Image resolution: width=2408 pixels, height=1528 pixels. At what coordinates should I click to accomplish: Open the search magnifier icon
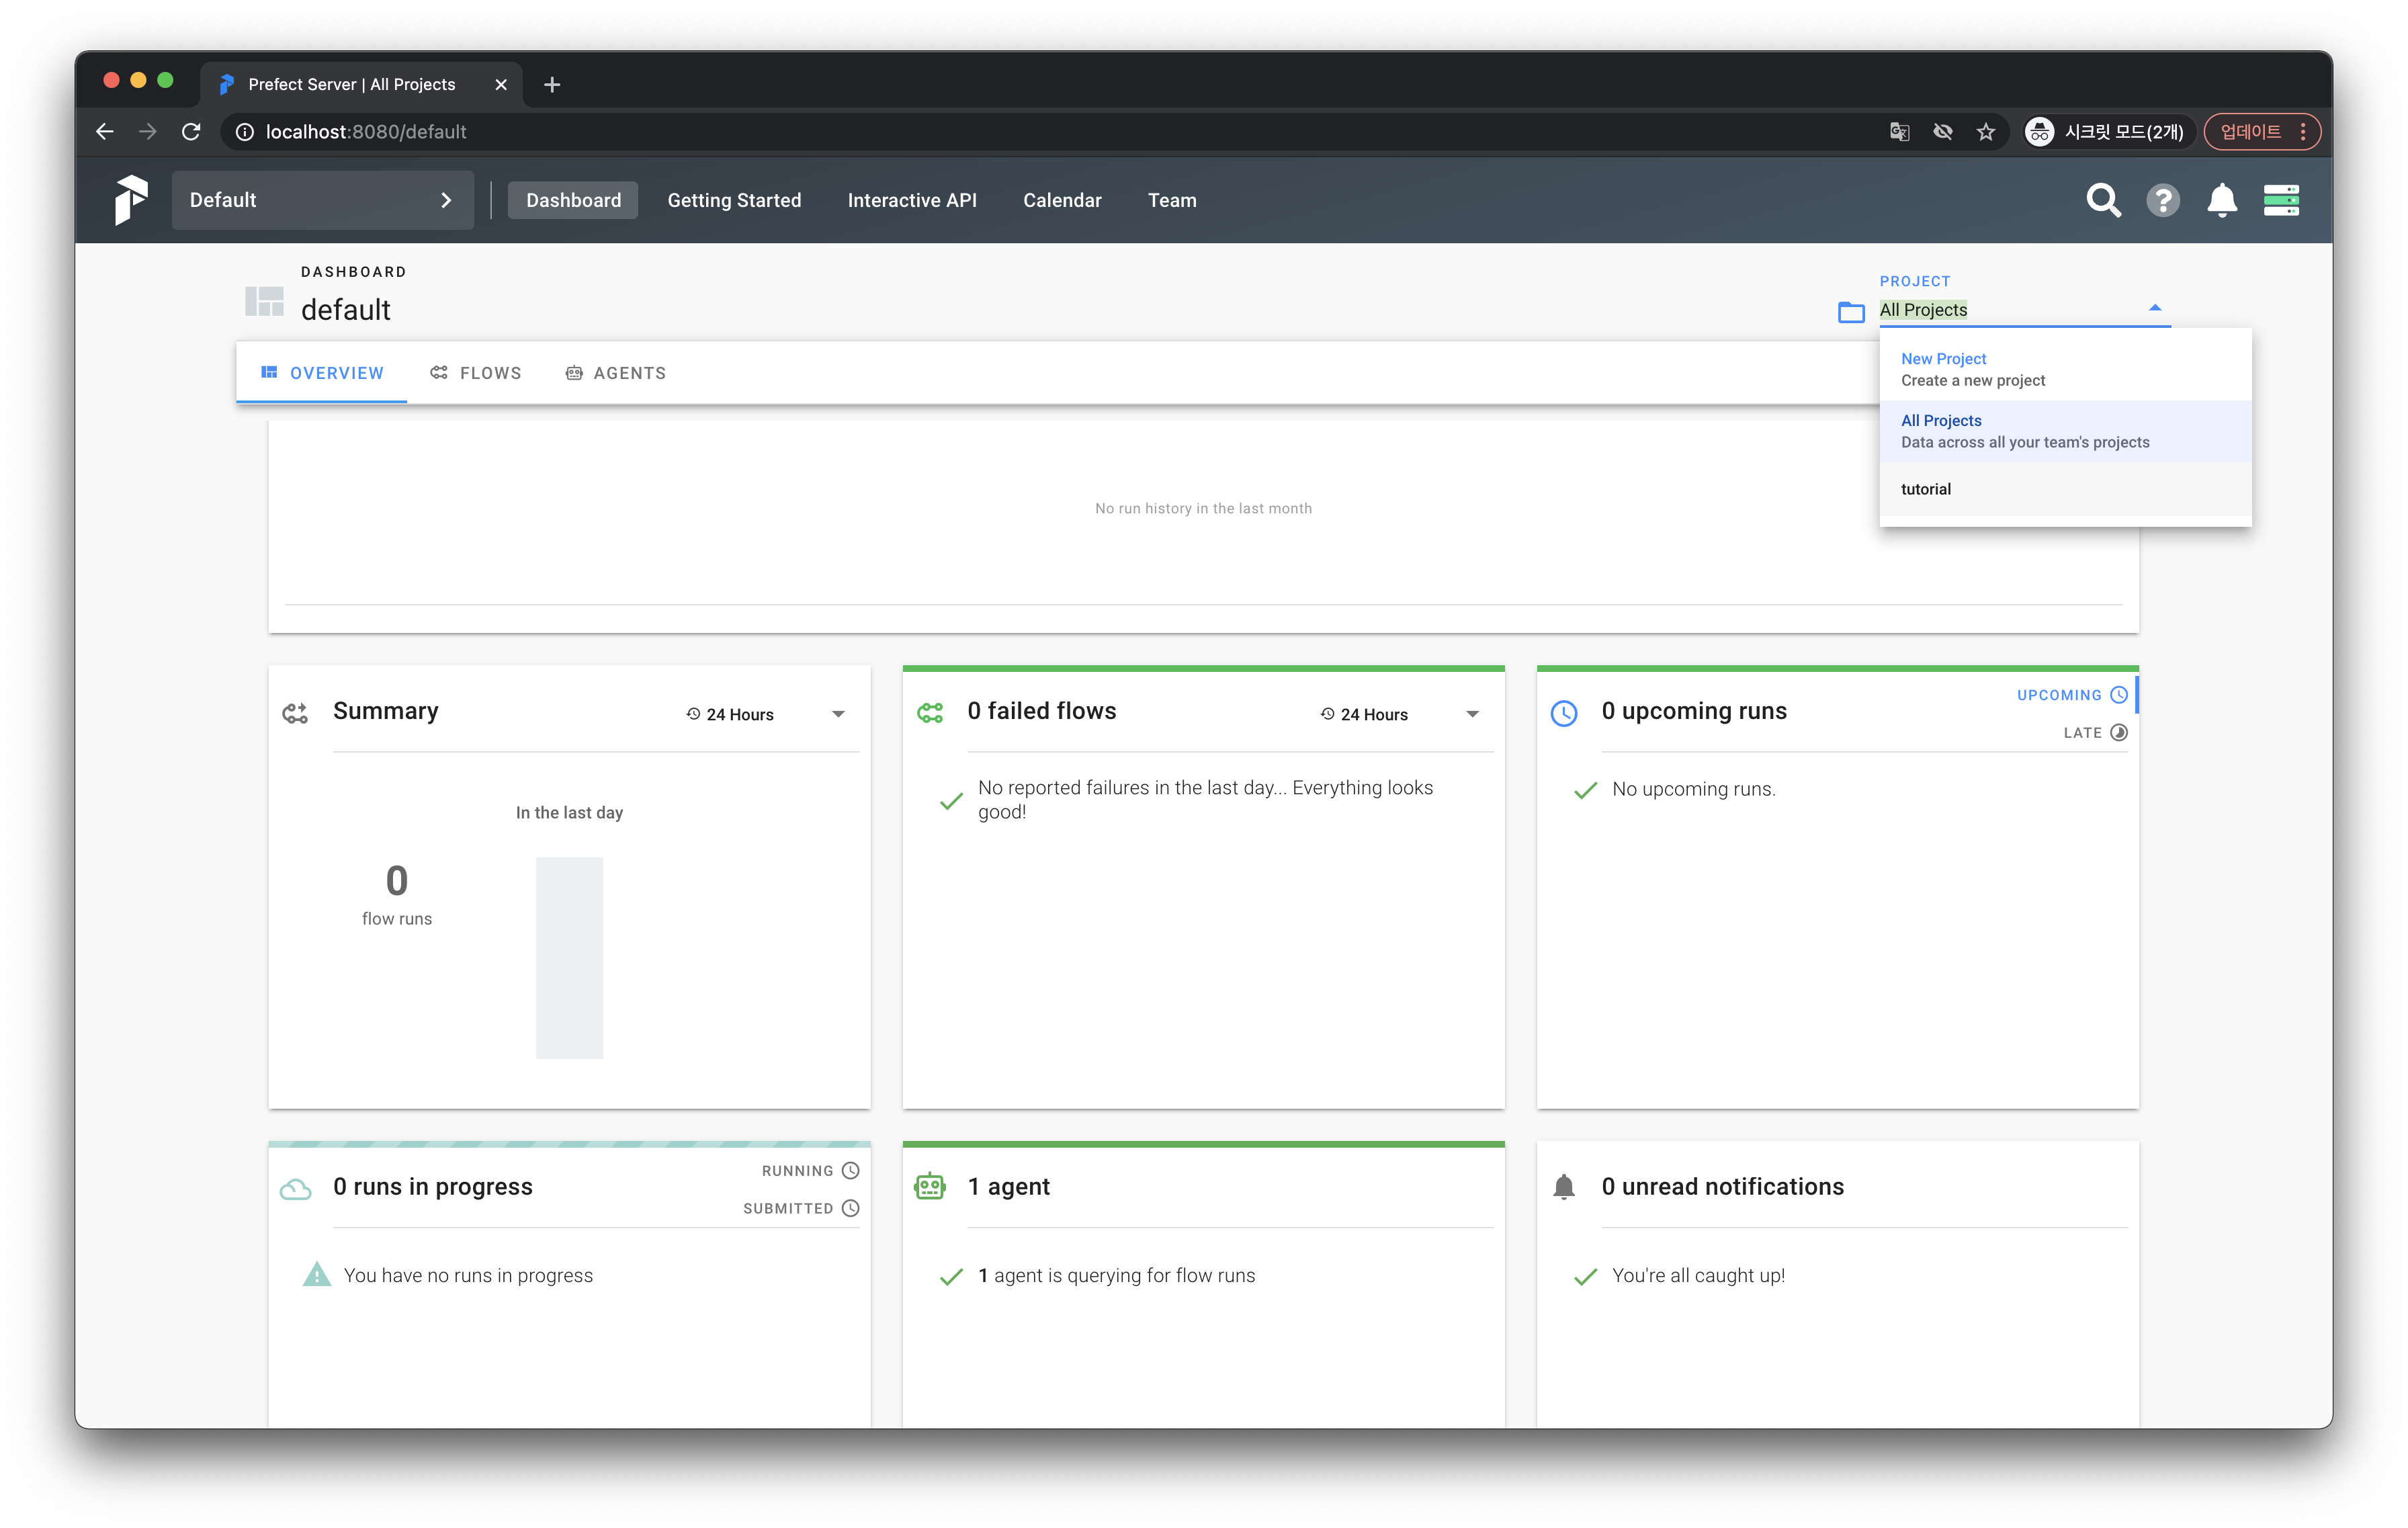click(2103, 200)
